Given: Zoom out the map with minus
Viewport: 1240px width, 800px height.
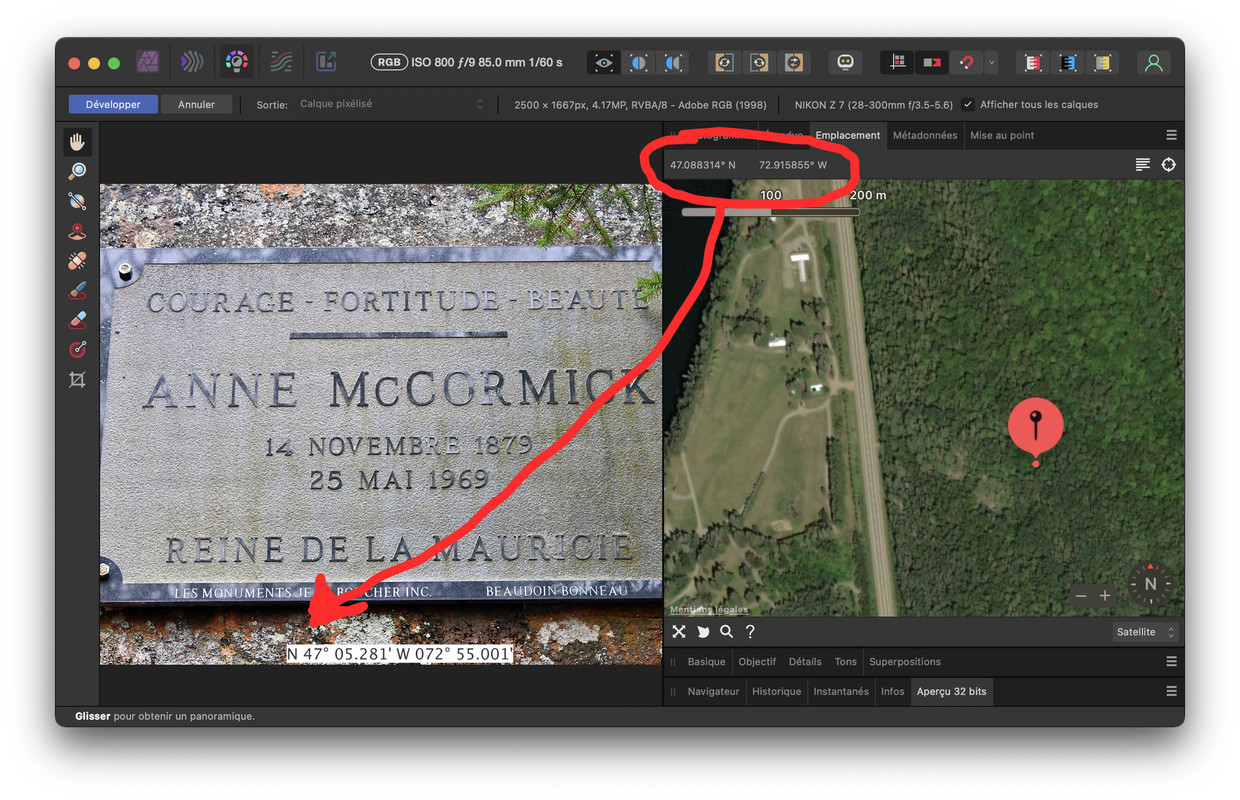Looking at the screenshot, I should (x=1081, y=596).
